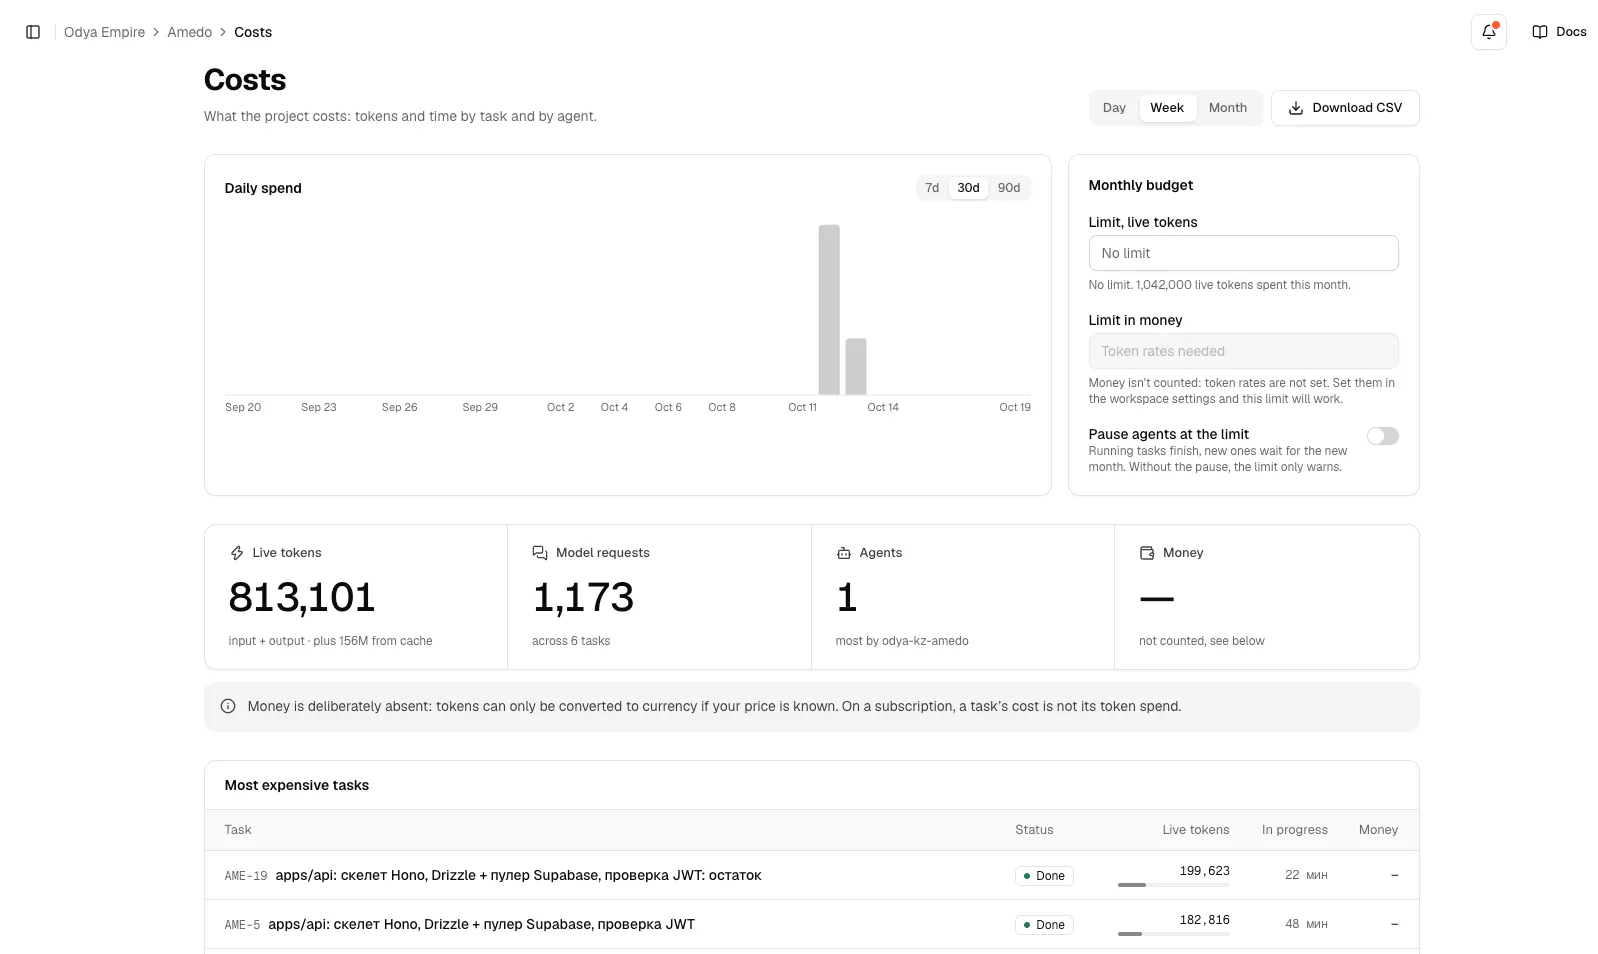Focus the live tokens limit field

(1243, 253)
